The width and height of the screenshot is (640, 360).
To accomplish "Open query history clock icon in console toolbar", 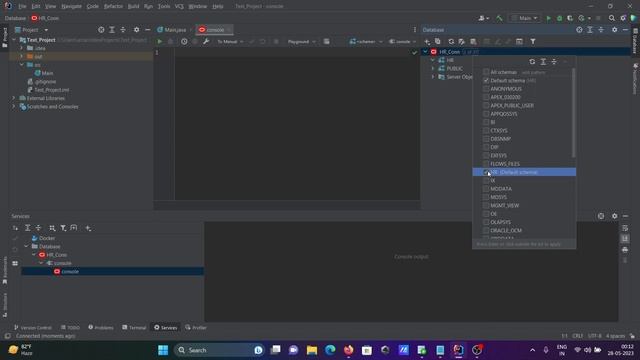I will (184, 42).
